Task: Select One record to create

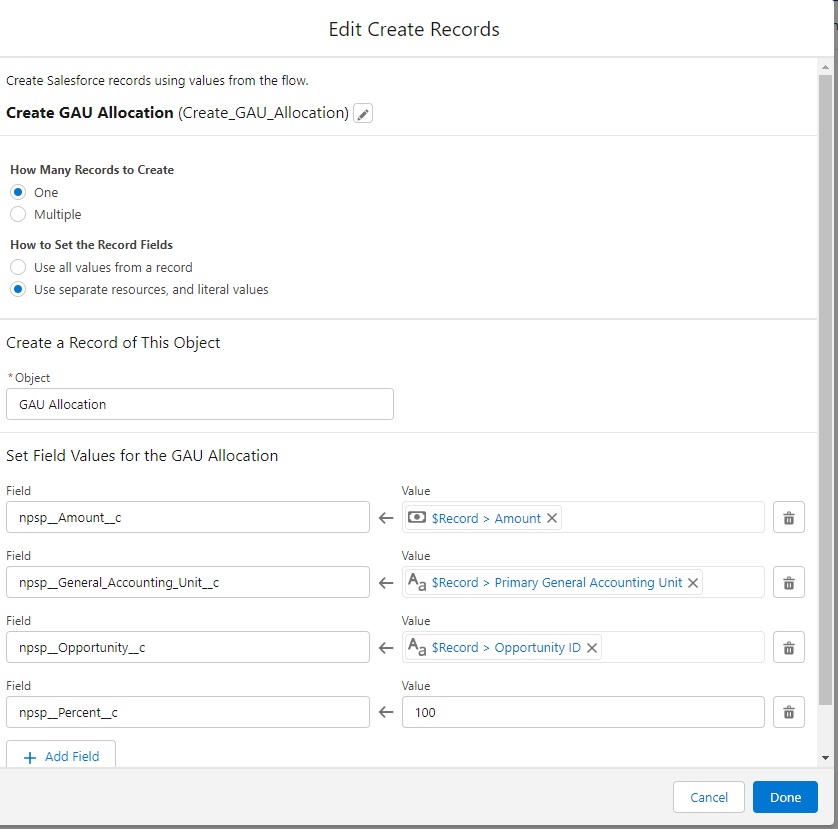Action: click(18, 192)
